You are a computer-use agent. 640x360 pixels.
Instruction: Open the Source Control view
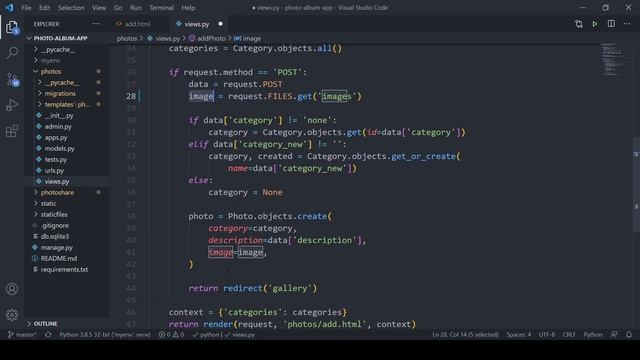coord(12,79)
